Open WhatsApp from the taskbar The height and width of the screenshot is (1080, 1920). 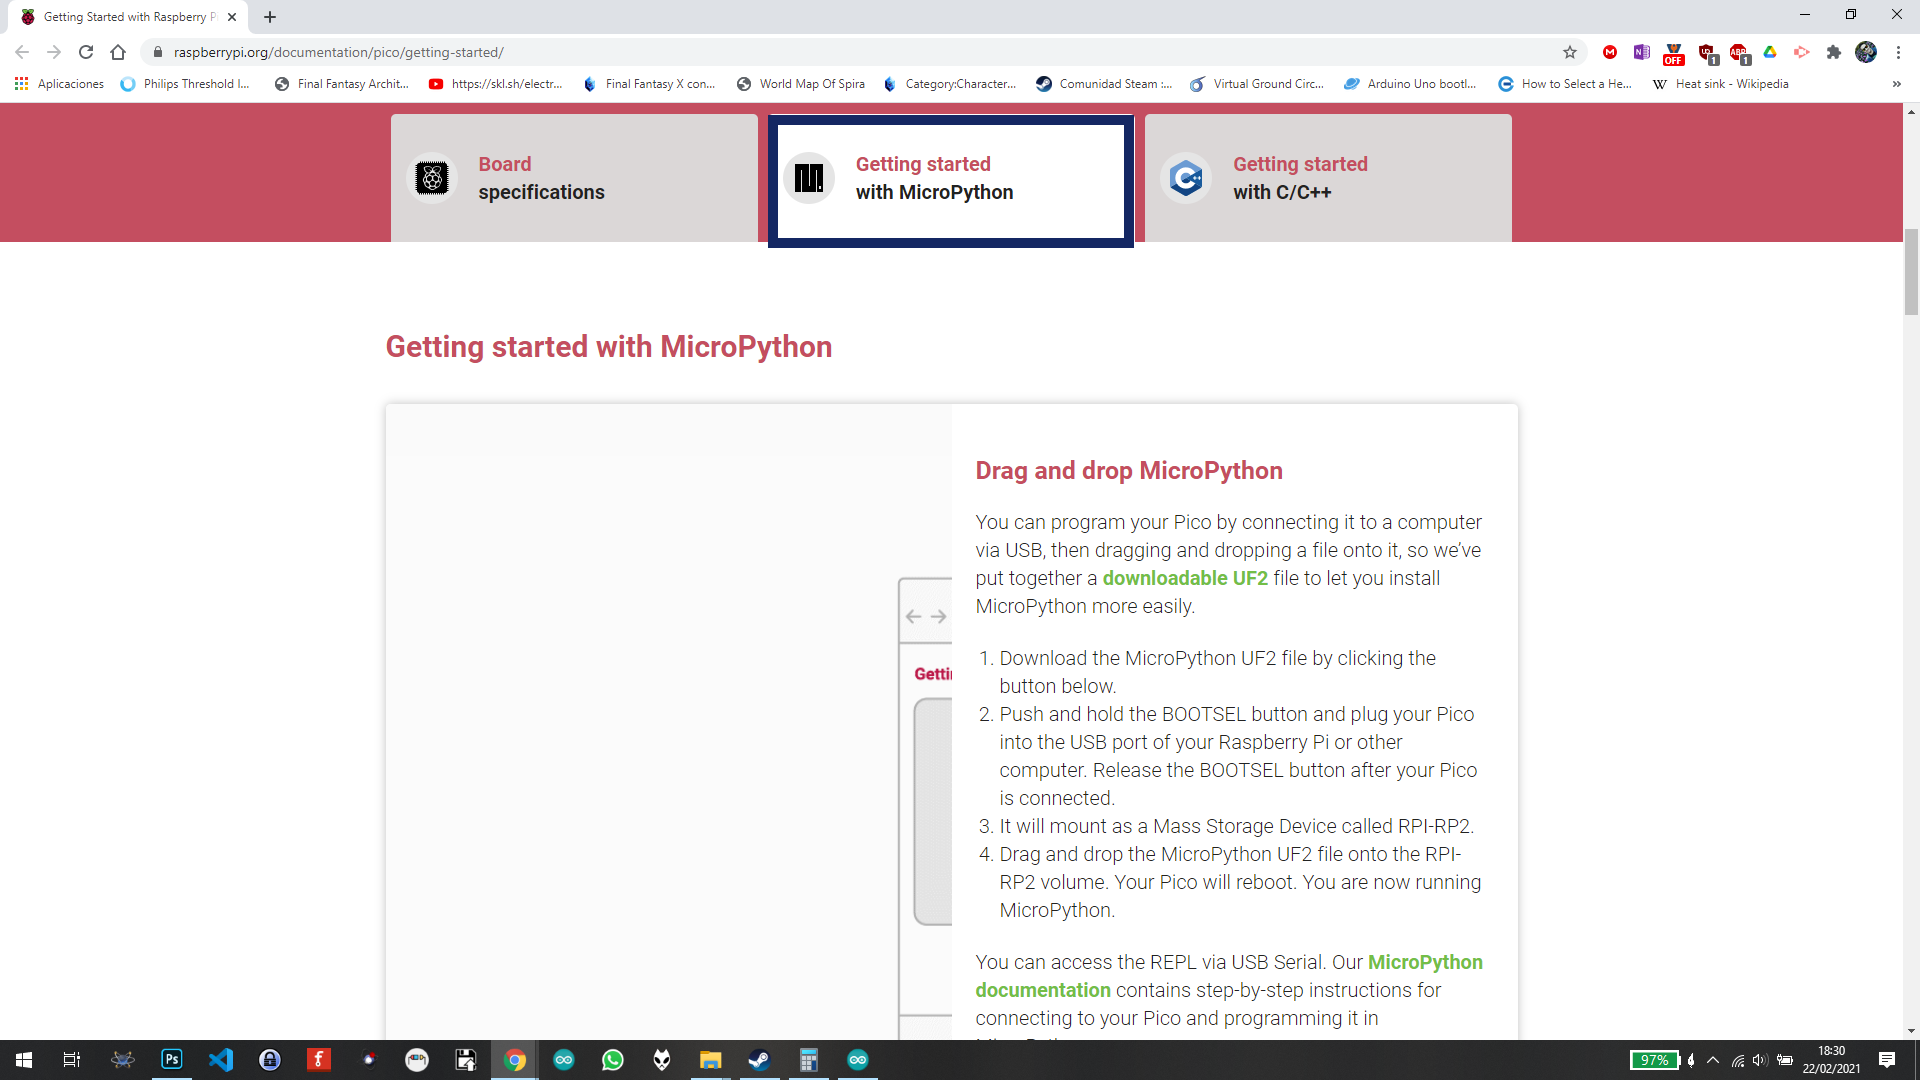[613, 1060]
